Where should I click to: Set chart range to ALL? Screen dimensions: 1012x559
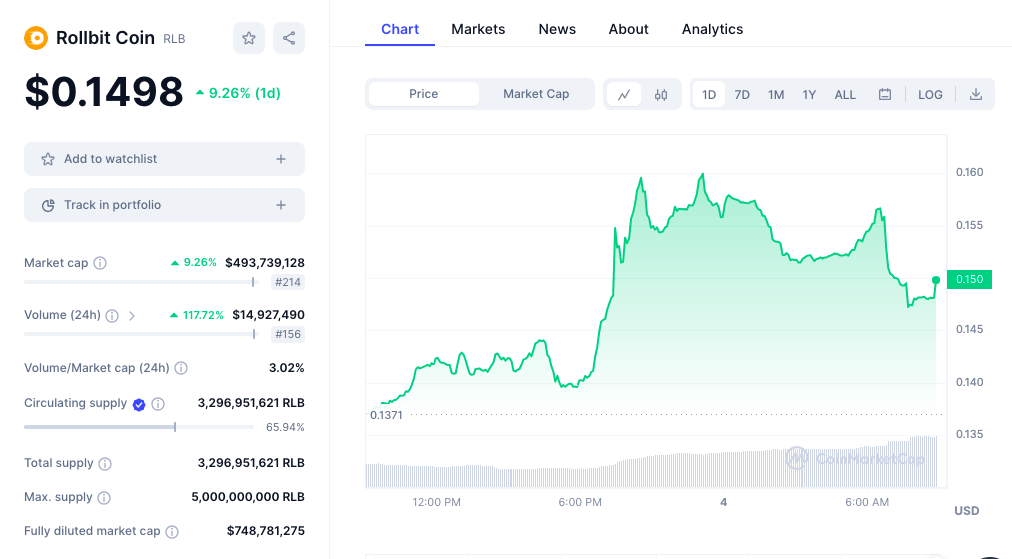845,95
